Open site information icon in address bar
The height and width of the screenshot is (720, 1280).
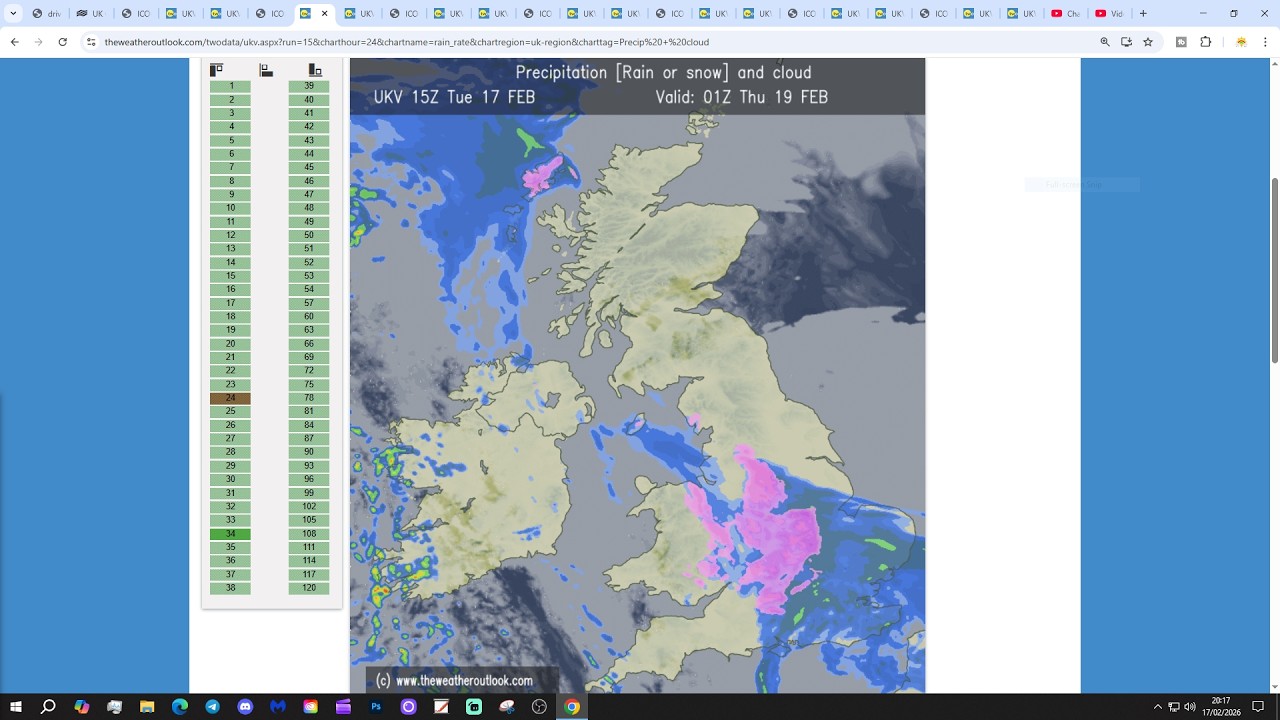(x=91, y=42)
